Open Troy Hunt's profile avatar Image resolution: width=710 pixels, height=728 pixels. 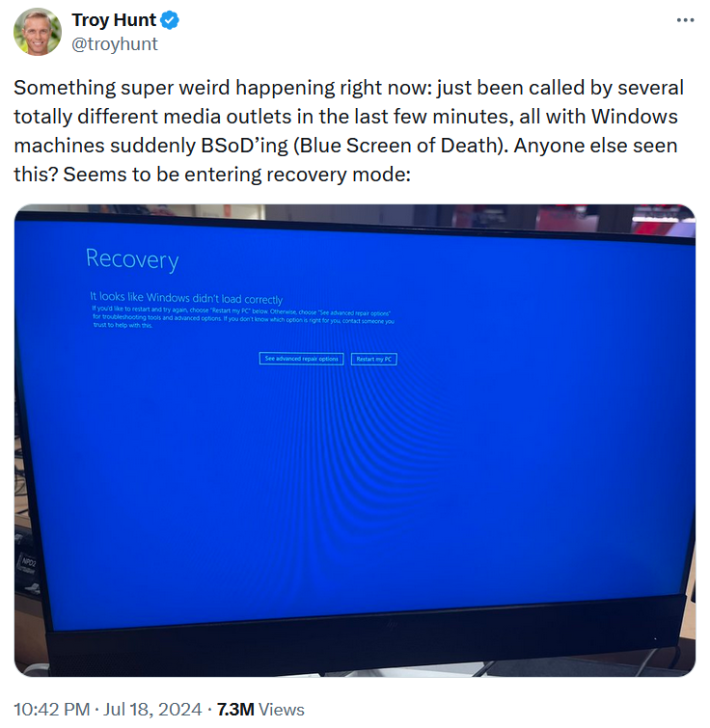(x=37, y=32)
